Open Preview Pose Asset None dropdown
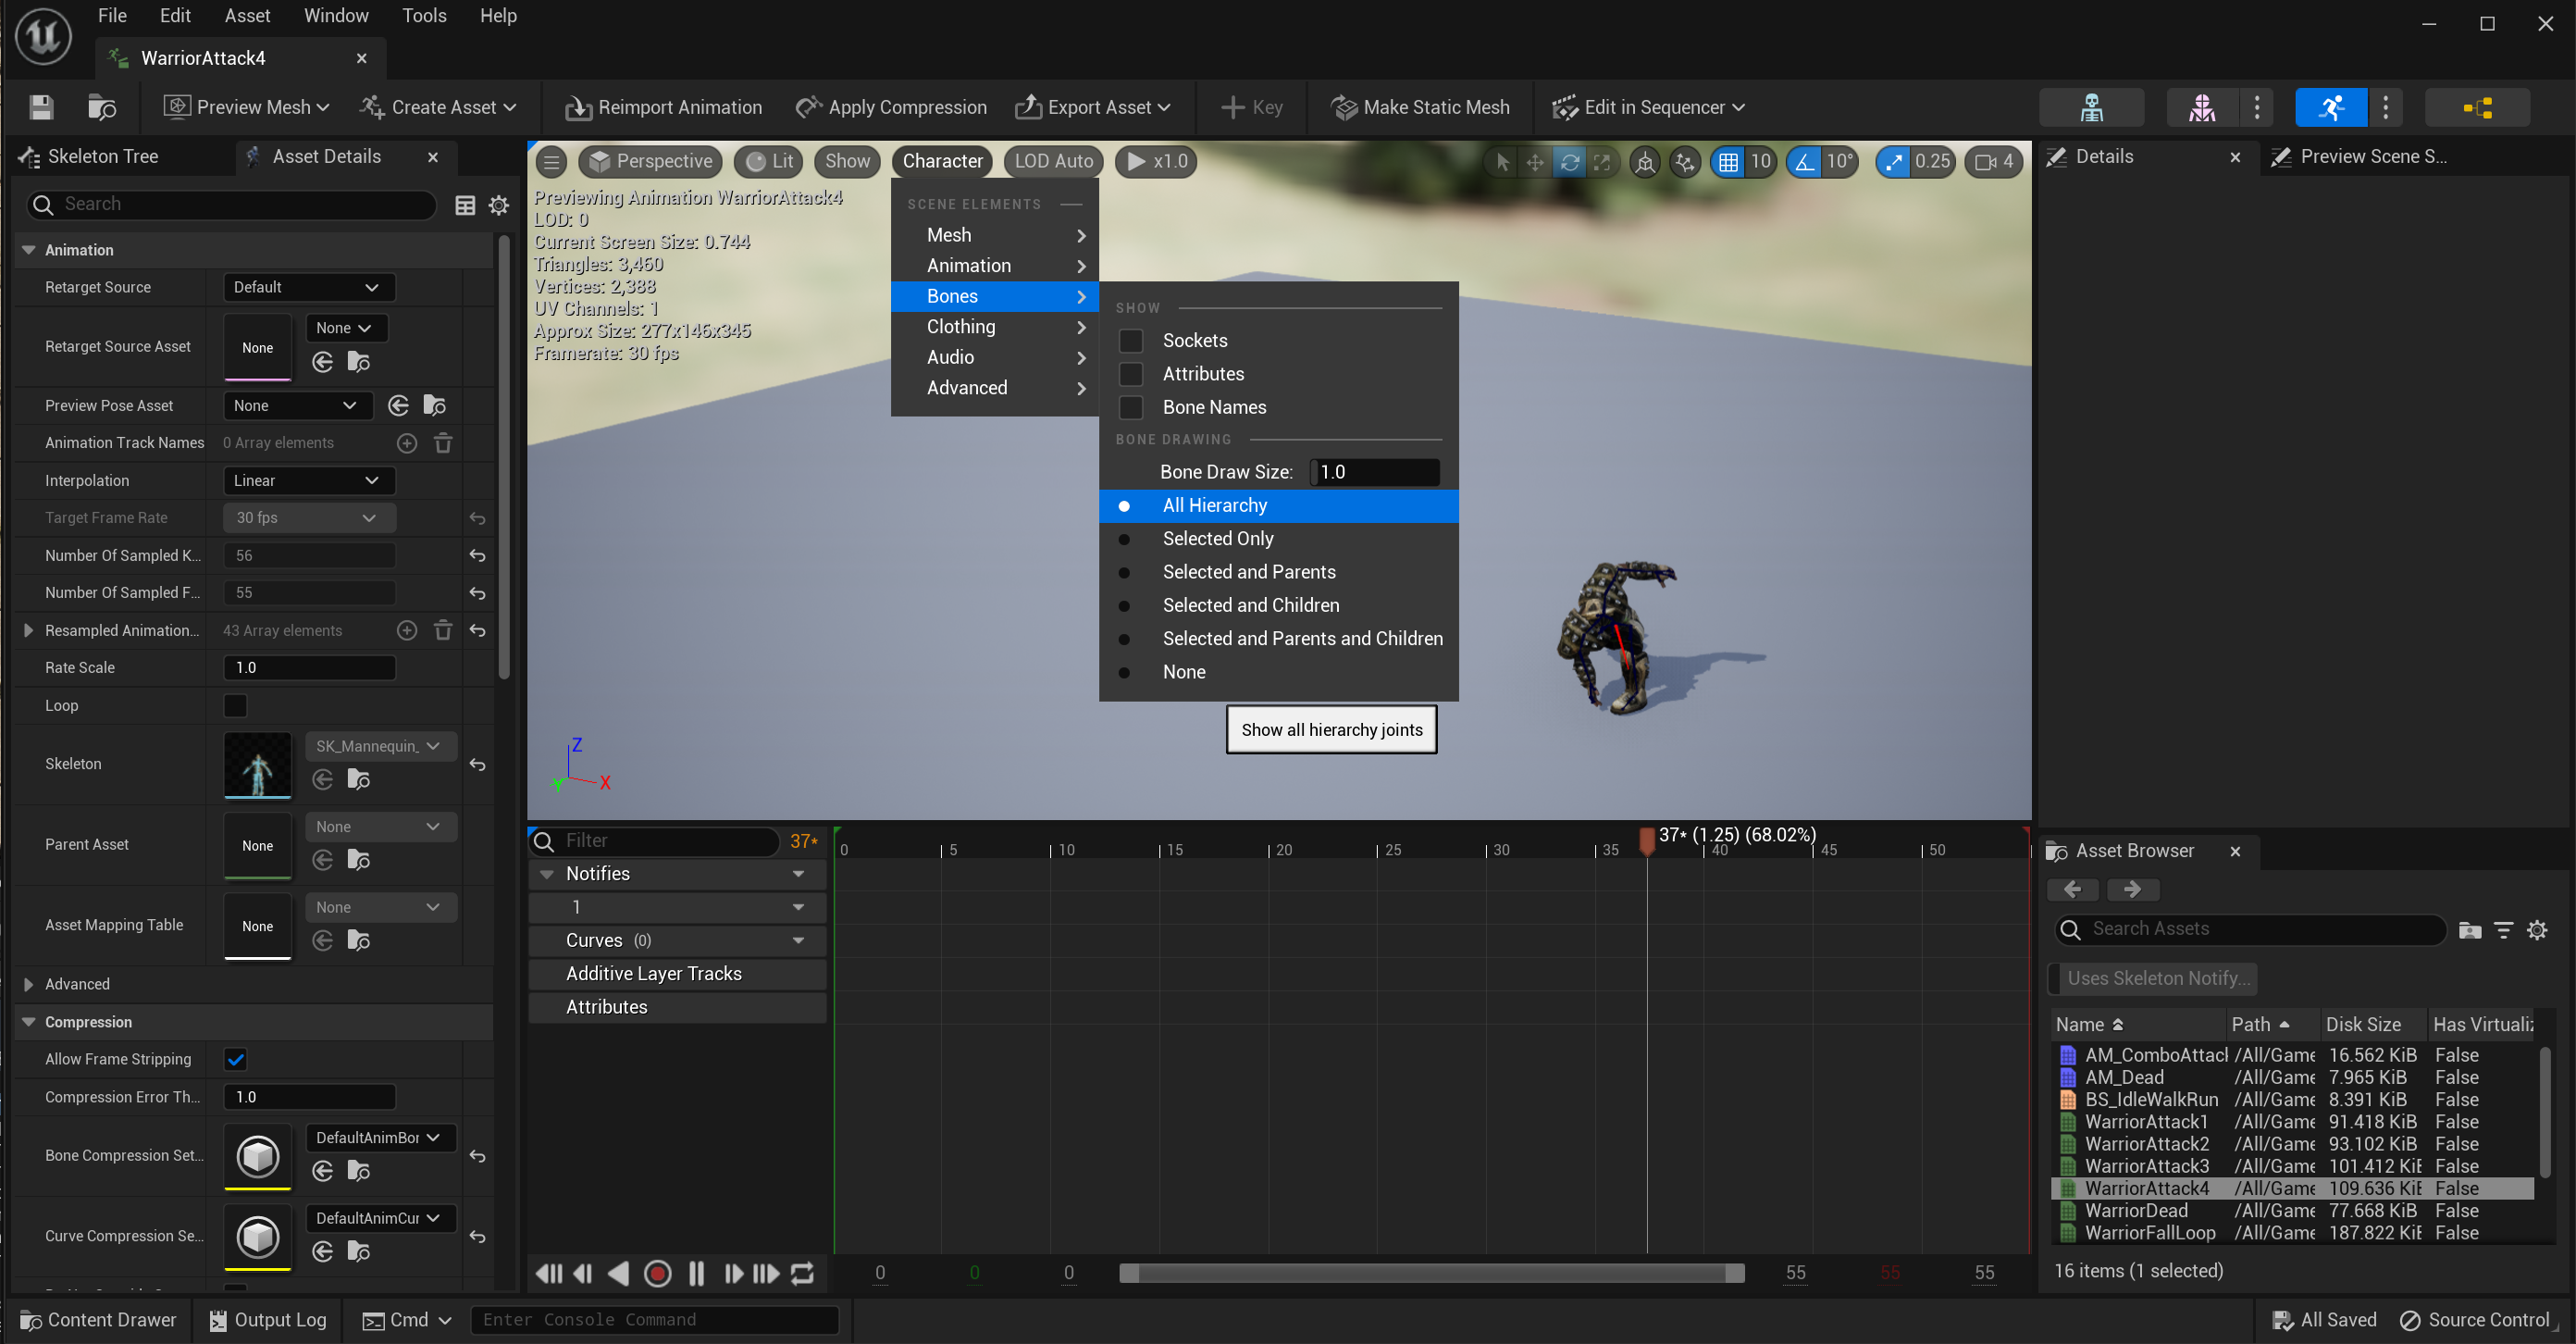The height and width of the screenshot is (1344, 2576). point(297,405)
